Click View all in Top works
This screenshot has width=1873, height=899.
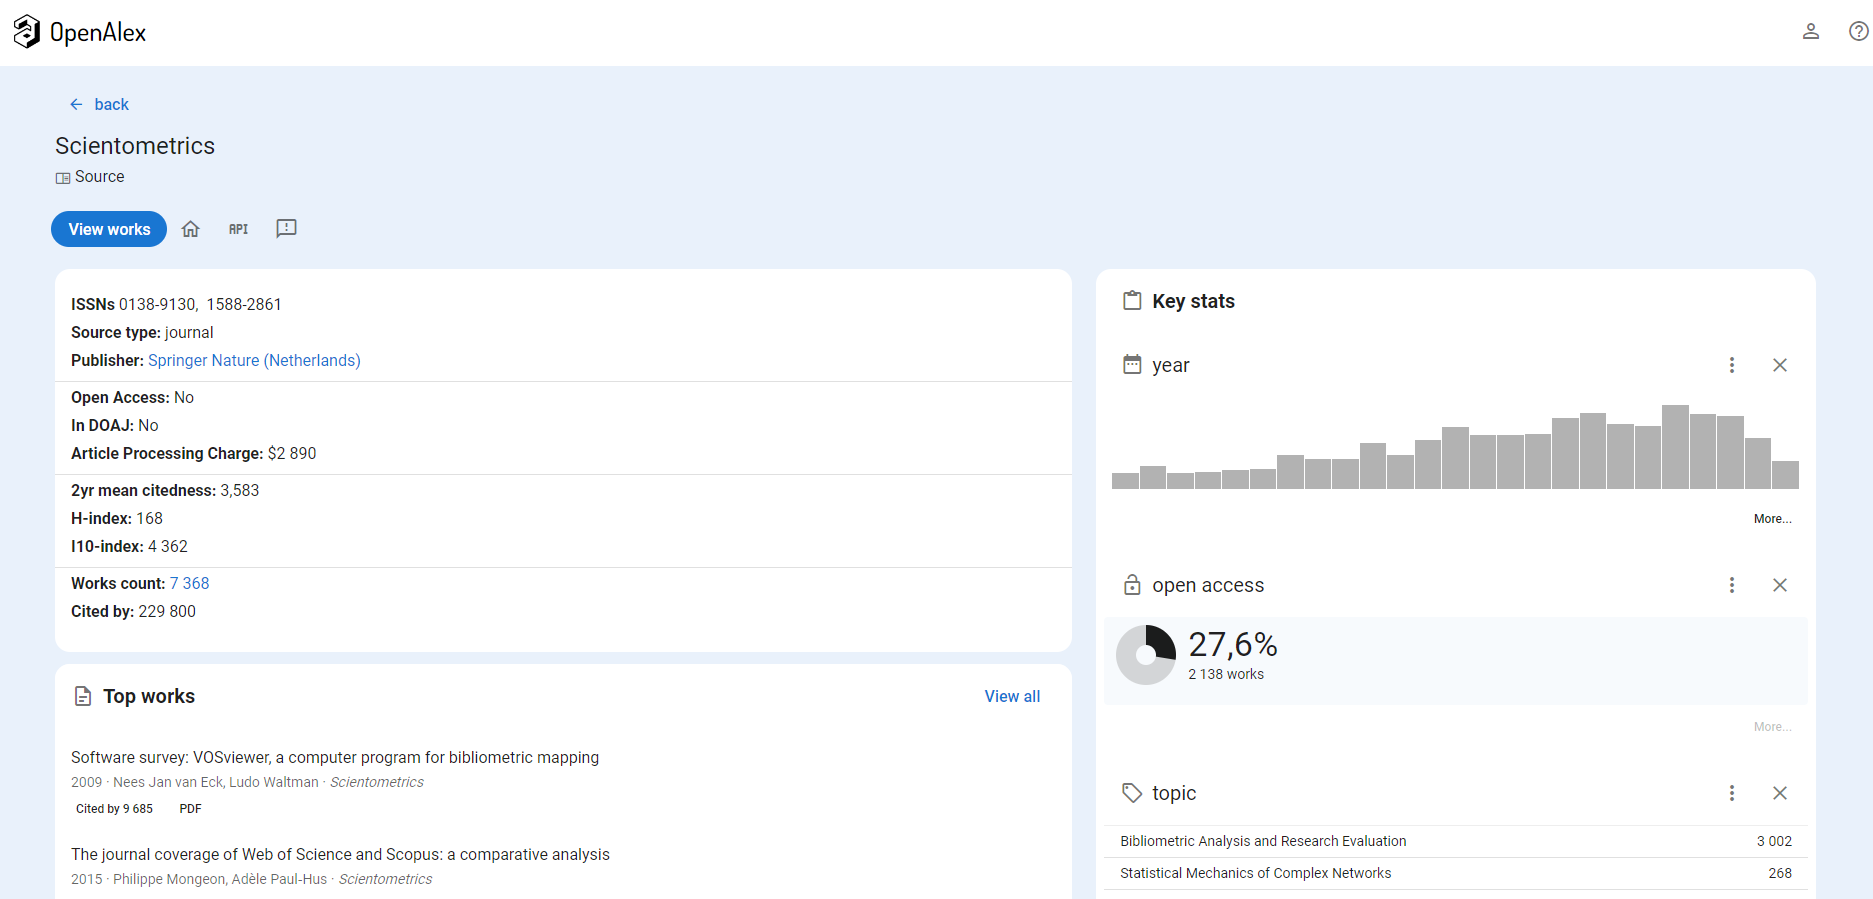[1012, 696]
